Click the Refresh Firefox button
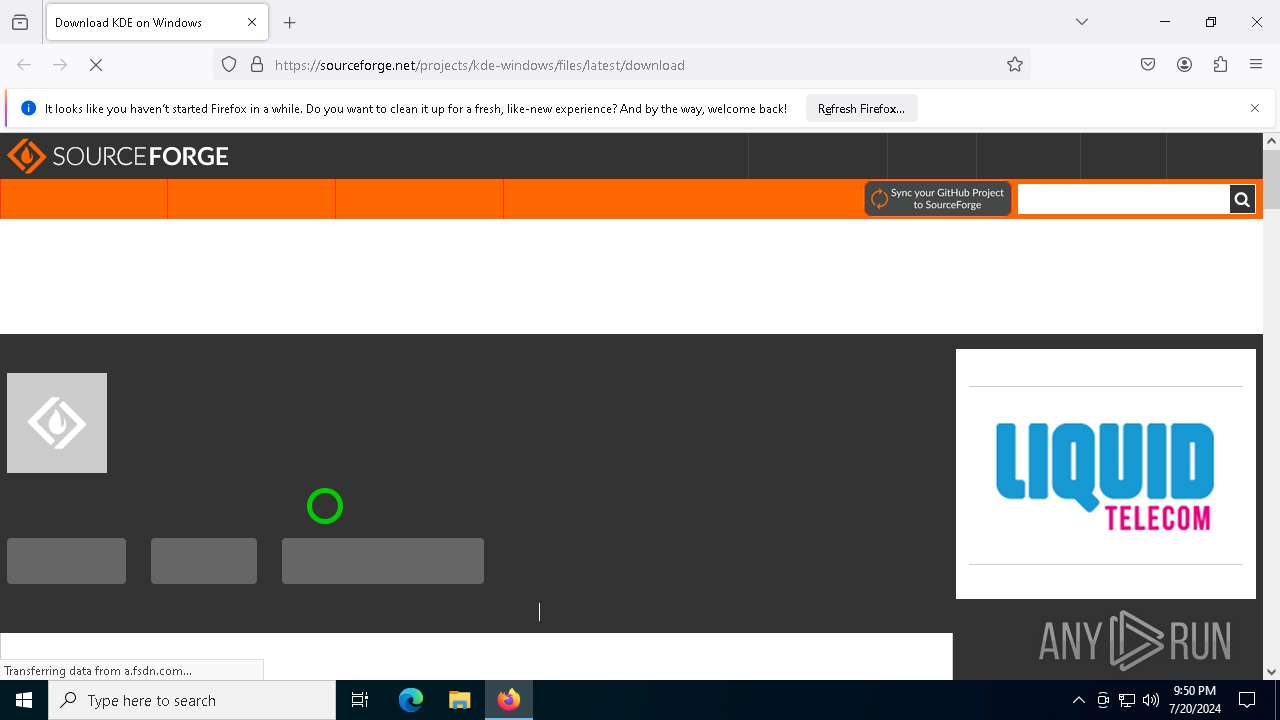Viewport: 1280px width, 720px height. pos(861,108)
